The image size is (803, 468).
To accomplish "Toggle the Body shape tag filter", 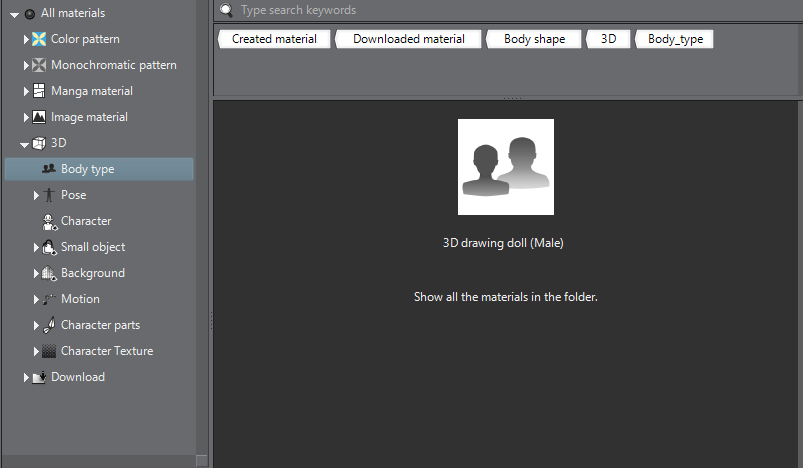I will pyautogui.click(x=534, y=39).
